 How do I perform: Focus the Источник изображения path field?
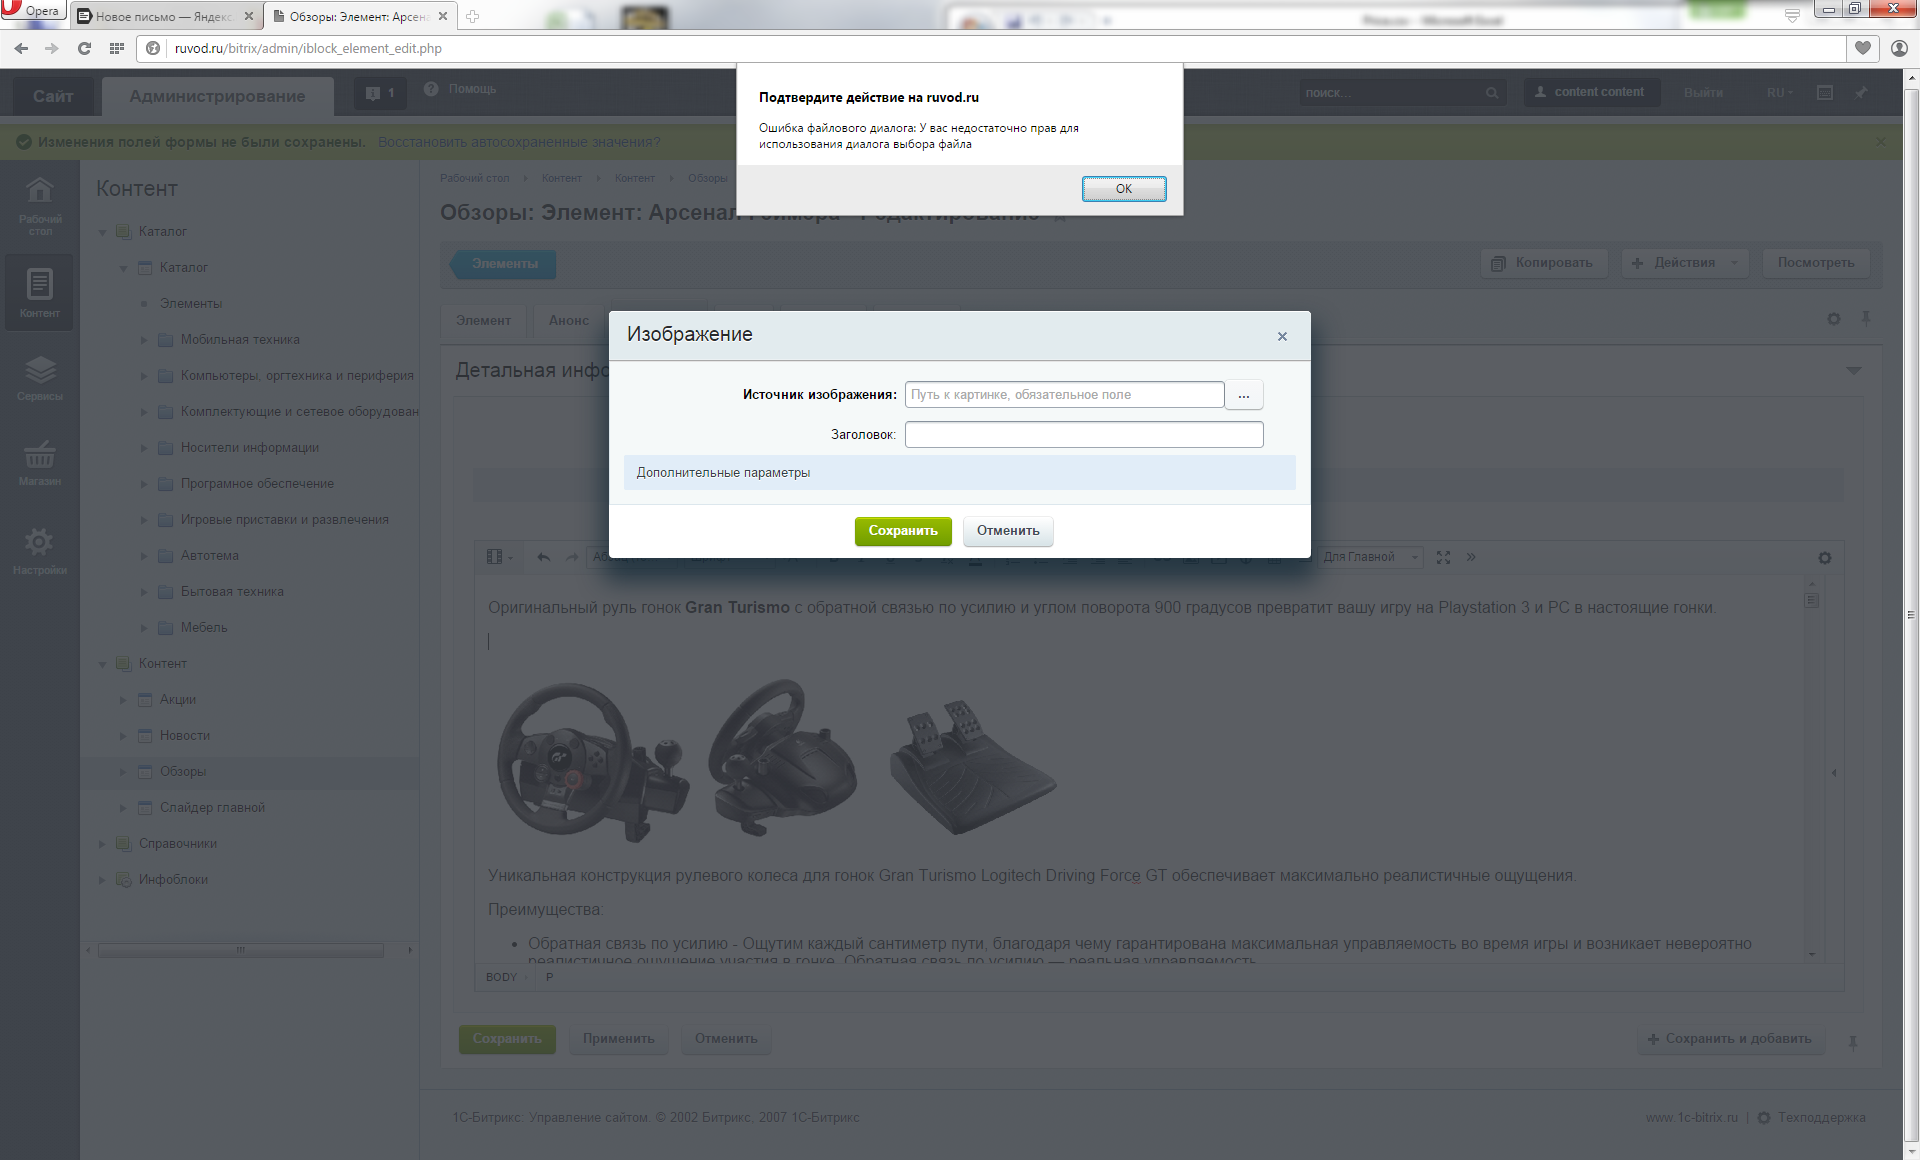(x=1064, y=395)
